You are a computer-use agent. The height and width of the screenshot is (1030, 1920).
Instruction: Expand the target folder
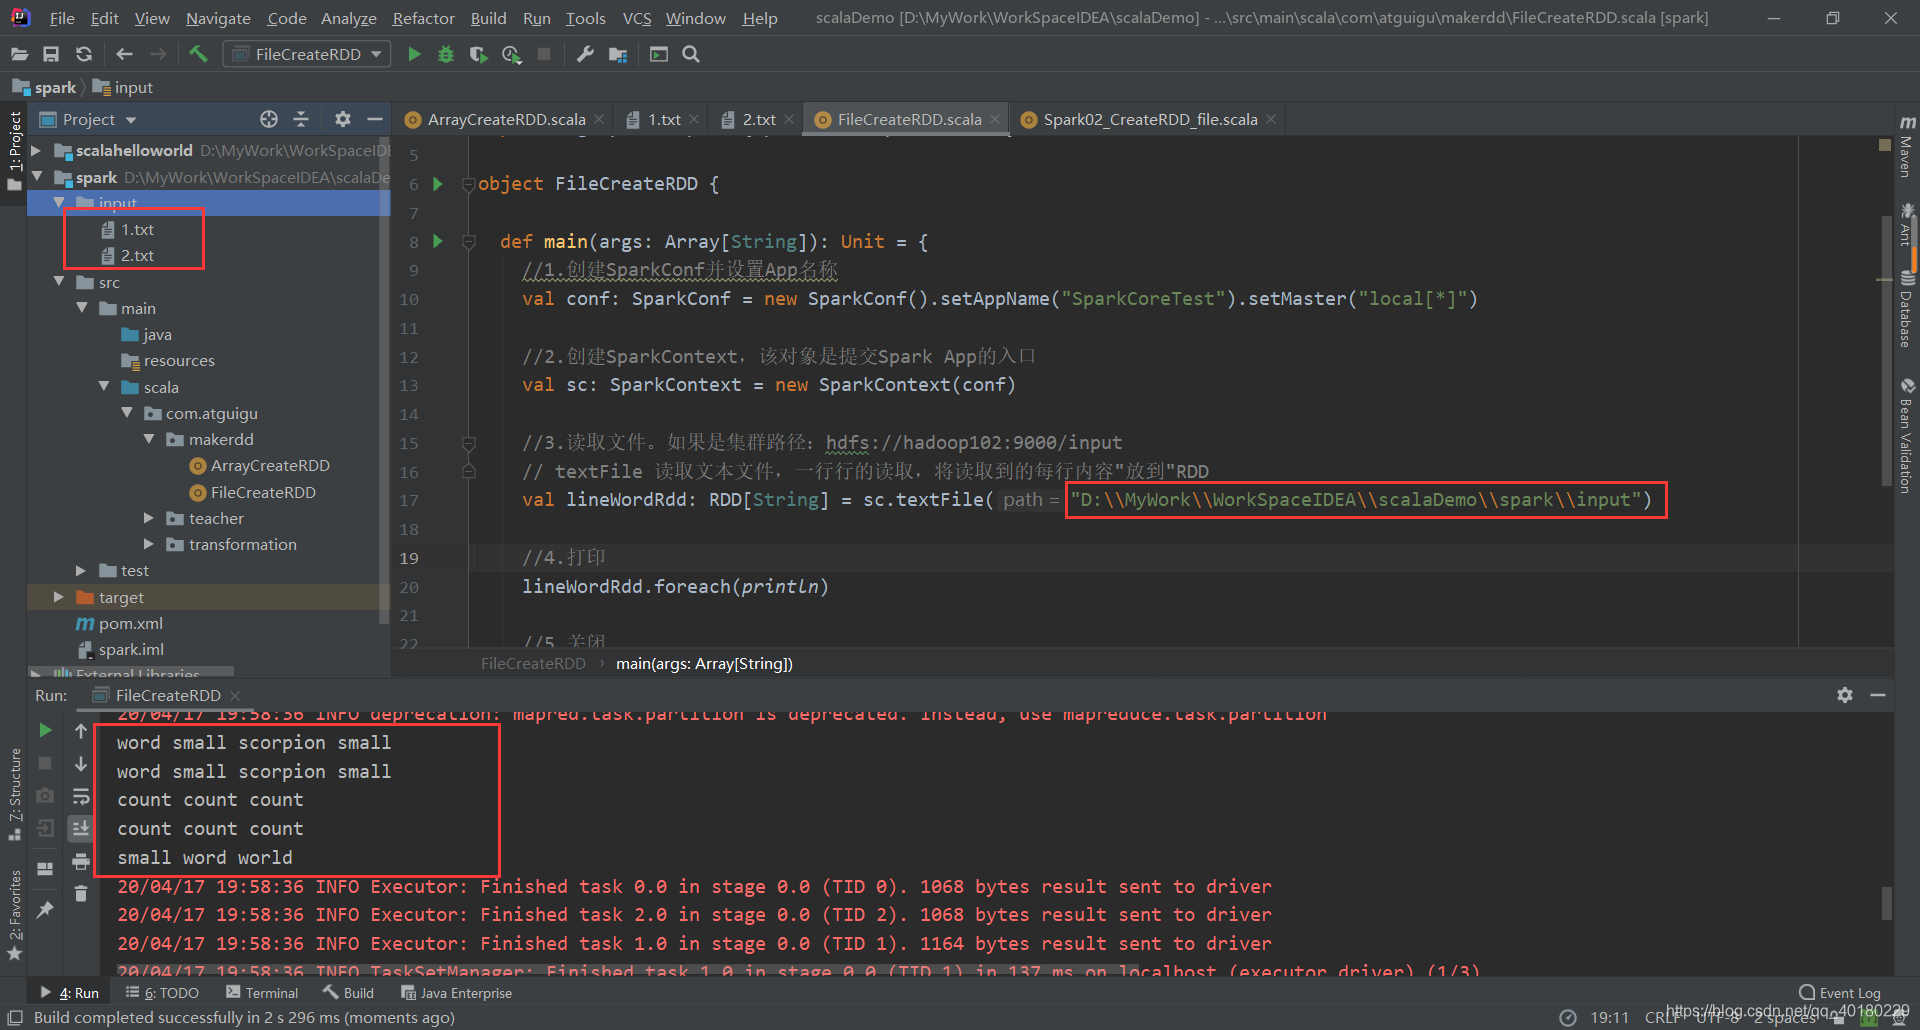(x=59, y=597)
